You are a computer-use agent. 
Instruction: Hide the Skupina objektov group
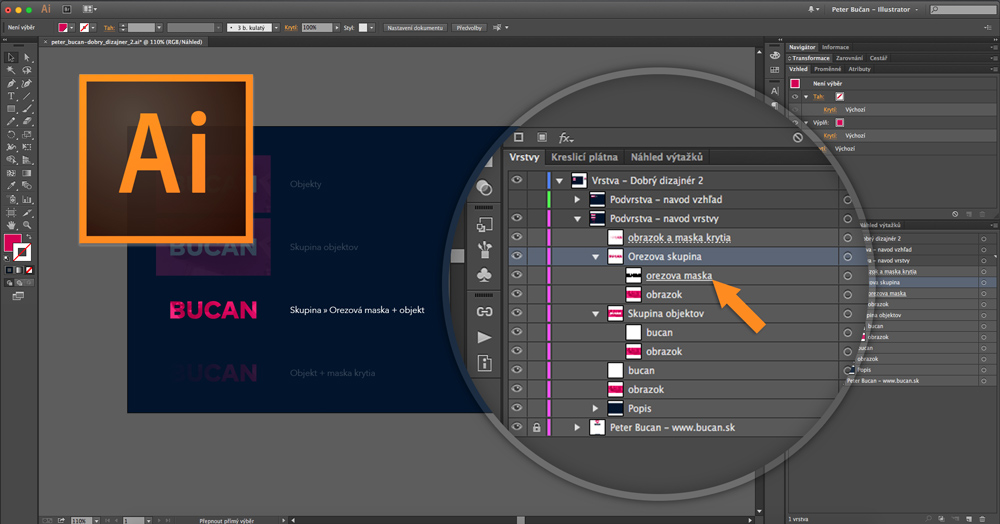pyautogui.click(x=517, y=313)
